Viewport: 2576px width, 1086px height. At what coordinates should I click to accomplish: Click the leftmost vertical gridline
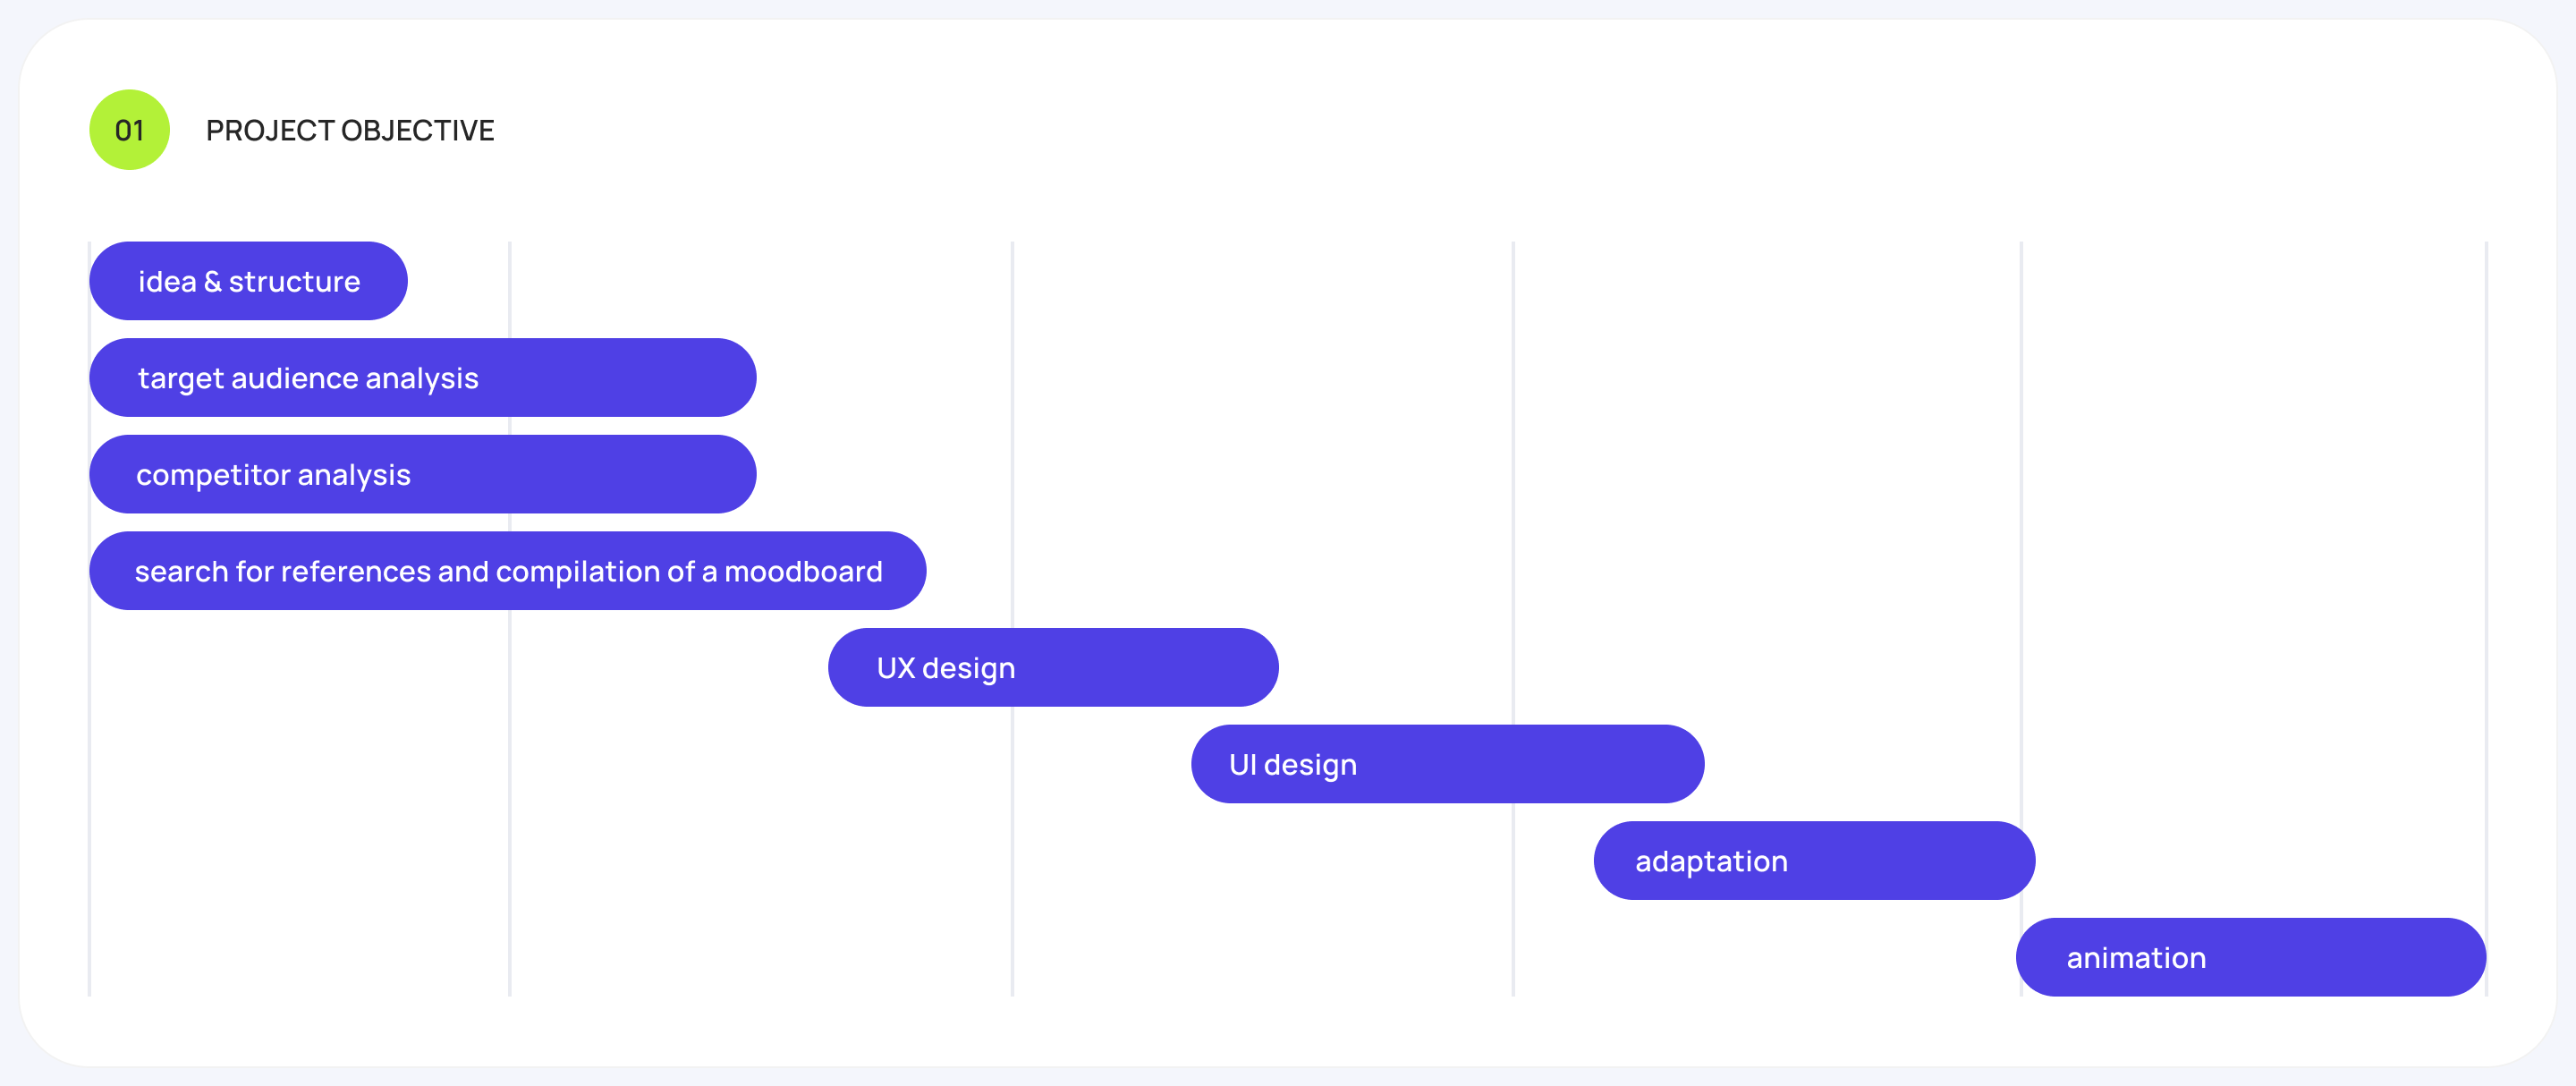[90, 800]
